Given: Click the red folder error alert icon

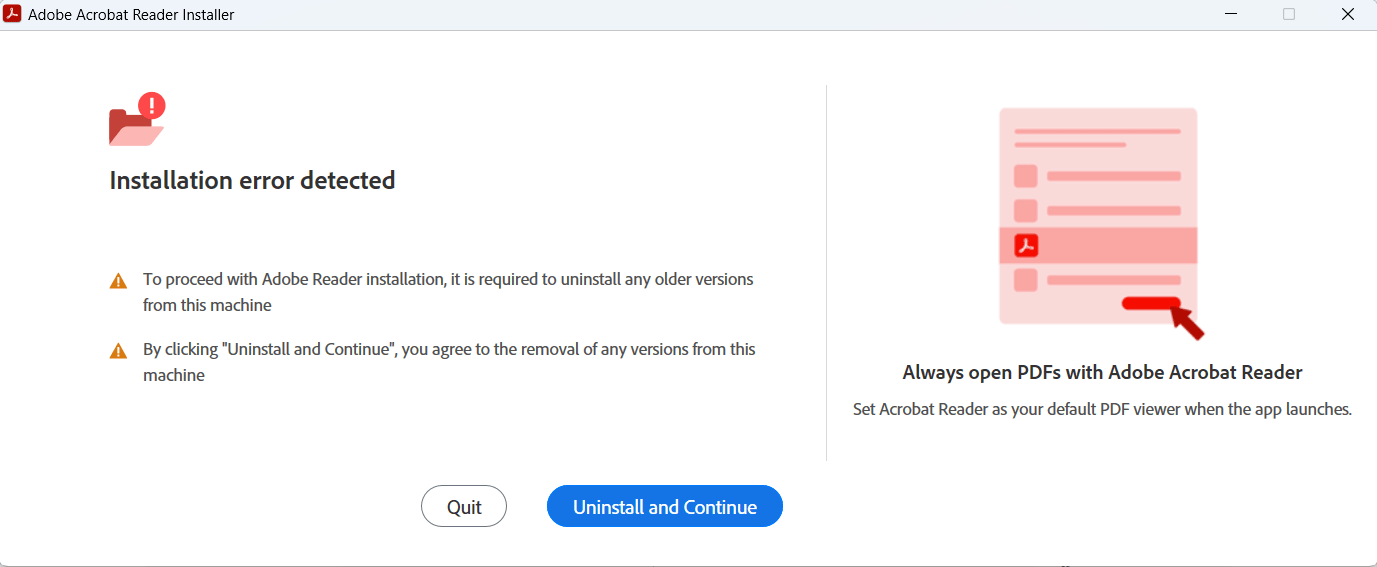Looking at the screenshot, I should tap(137, 119).
